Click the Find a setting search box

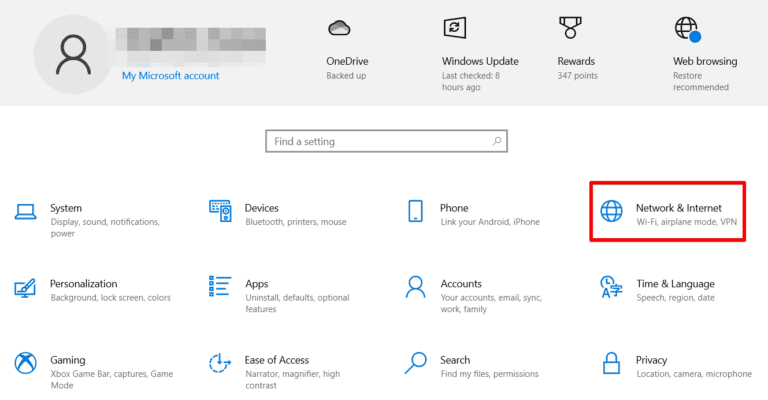point(386,141)
